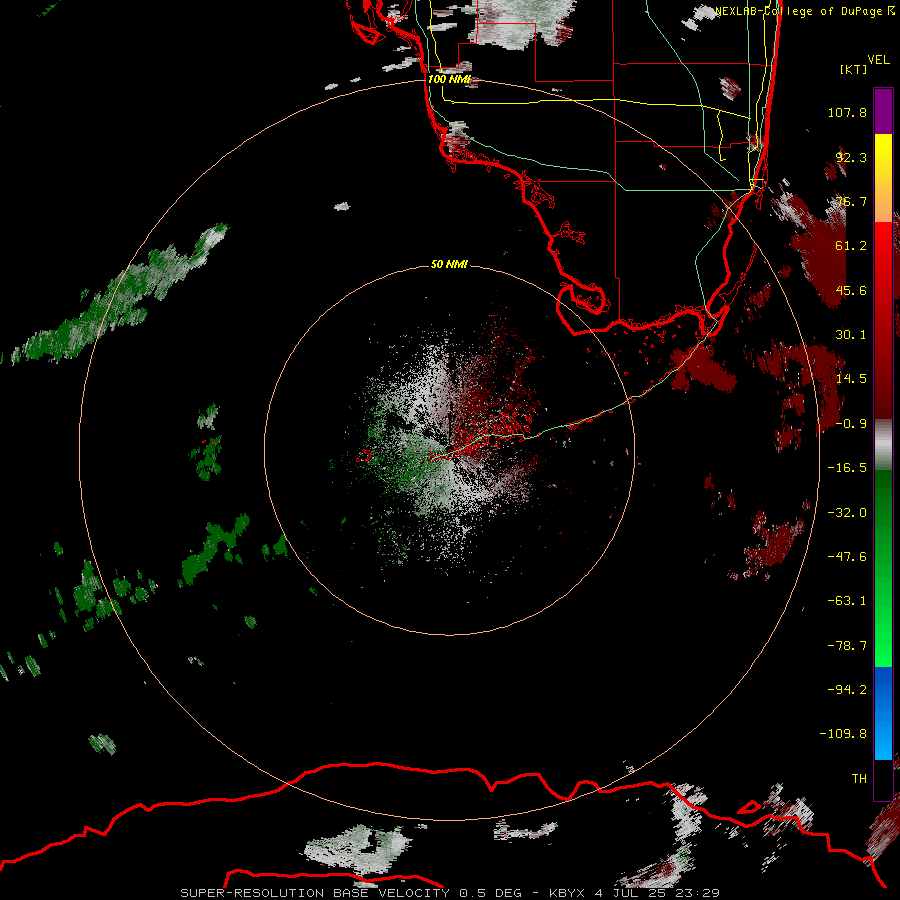This screenshot has width=900, height=900.
Task: Select the -32.0 velocity scale value
Action: [847, 513]
